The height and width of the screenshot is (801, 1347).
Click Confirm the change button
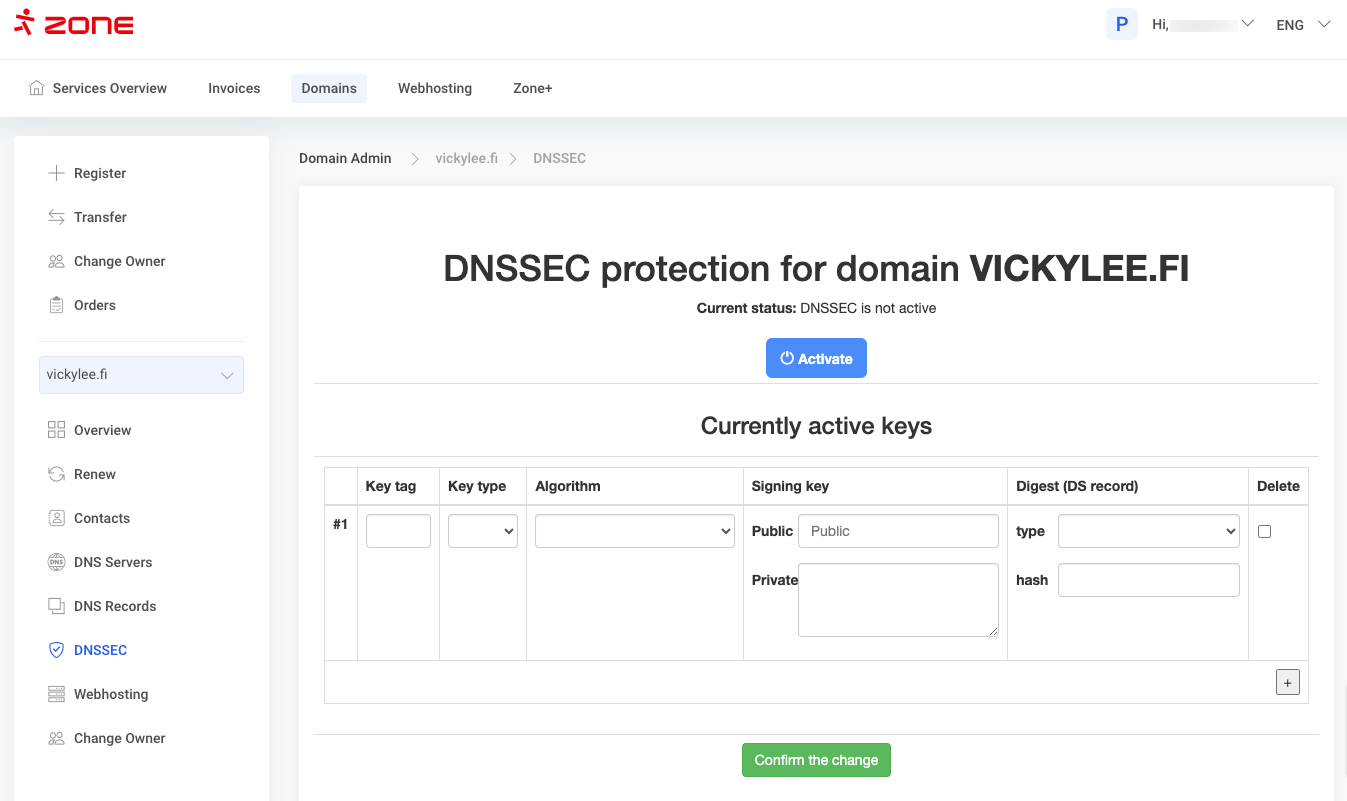point(816,760)
